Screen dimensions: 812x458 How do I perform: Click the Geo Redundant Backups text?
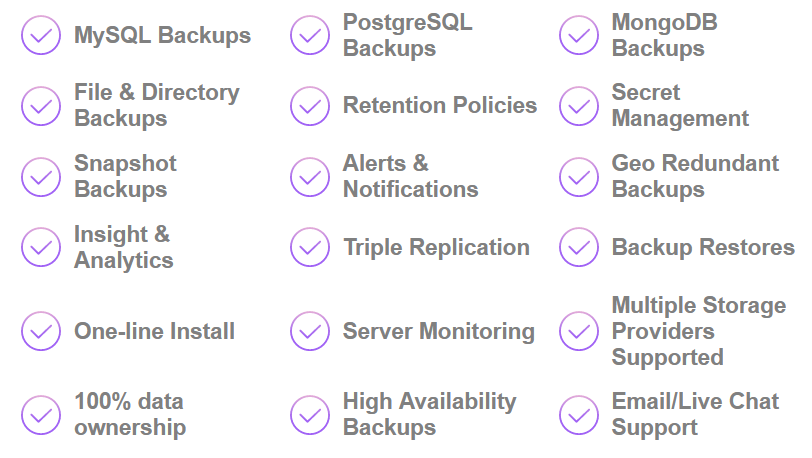tap(694, 176)
